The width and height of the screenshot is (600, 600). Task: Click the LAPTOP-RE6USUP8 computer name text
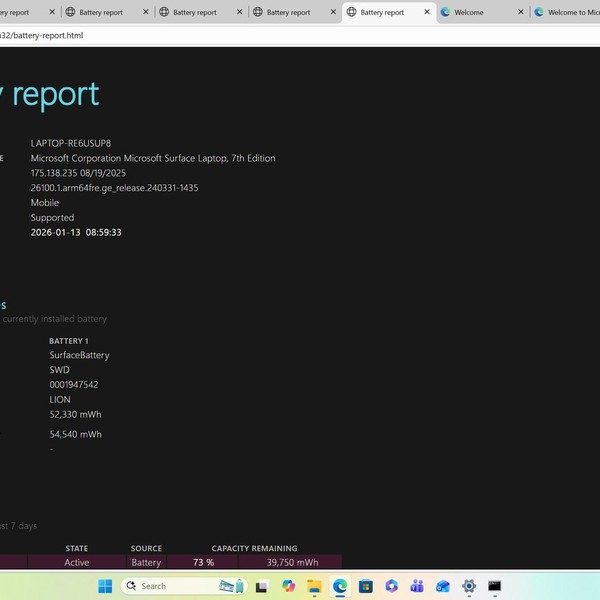point(71,143)
